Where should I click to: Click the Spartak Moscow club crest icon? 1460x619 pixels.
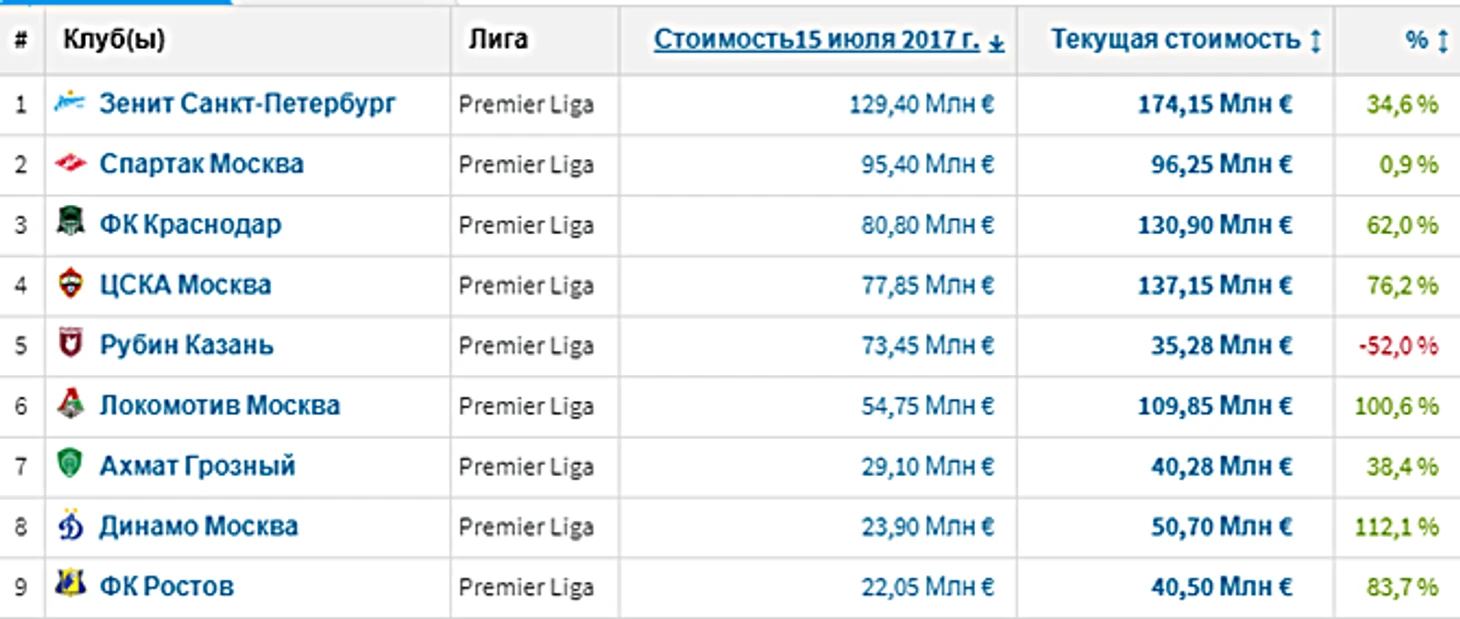click(x=70, y=164)
